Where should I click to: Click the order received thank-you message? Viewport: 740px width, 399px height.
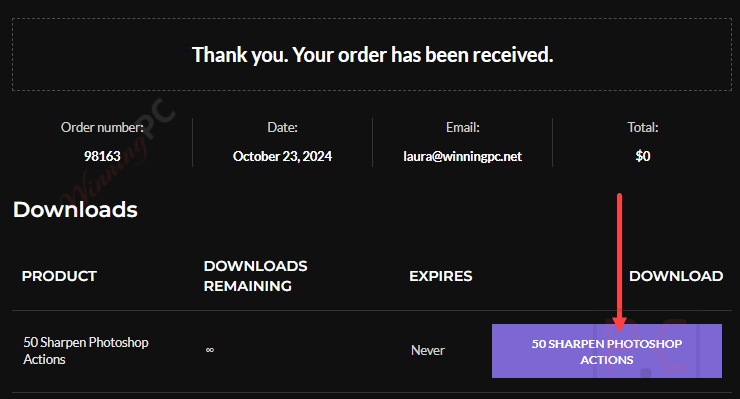point(372,55)
